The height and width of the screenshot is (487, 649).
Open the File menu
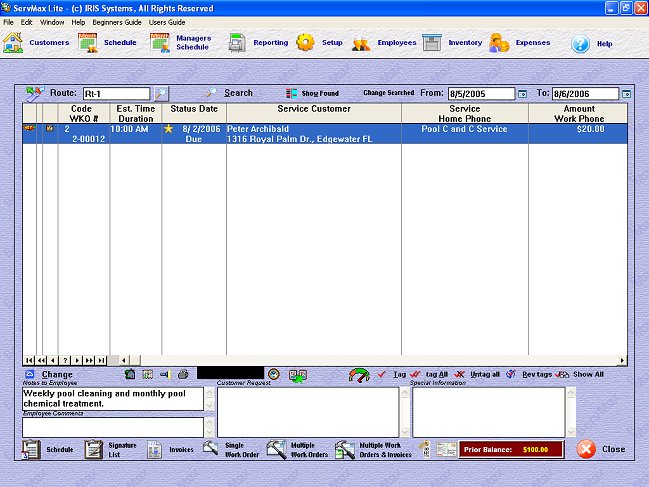point(8,22)
